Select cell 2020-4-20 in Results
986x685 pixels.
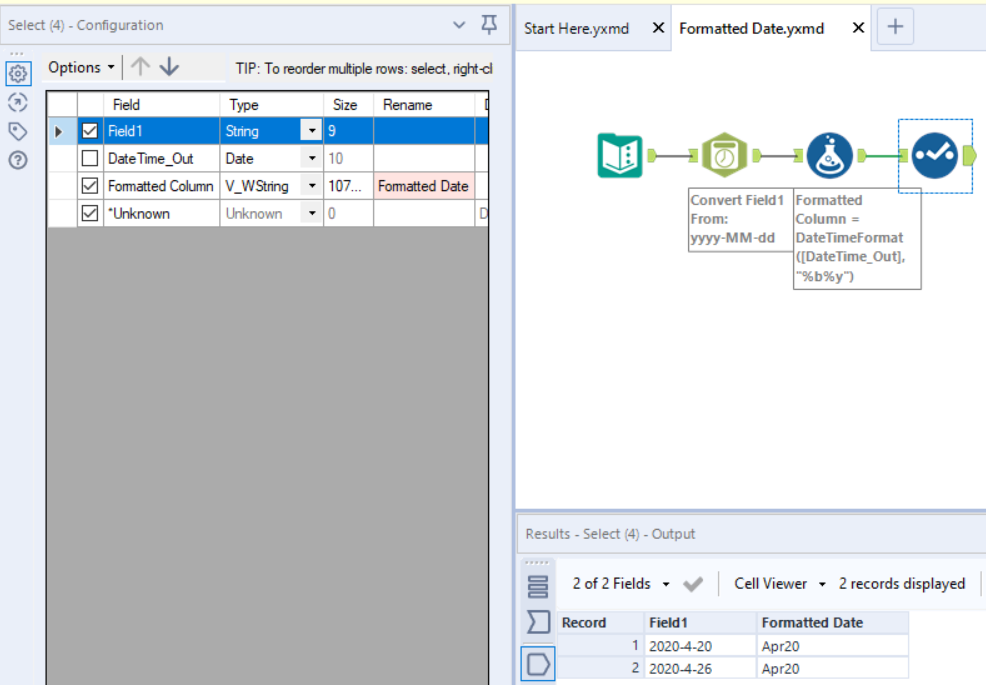(701, 646)
